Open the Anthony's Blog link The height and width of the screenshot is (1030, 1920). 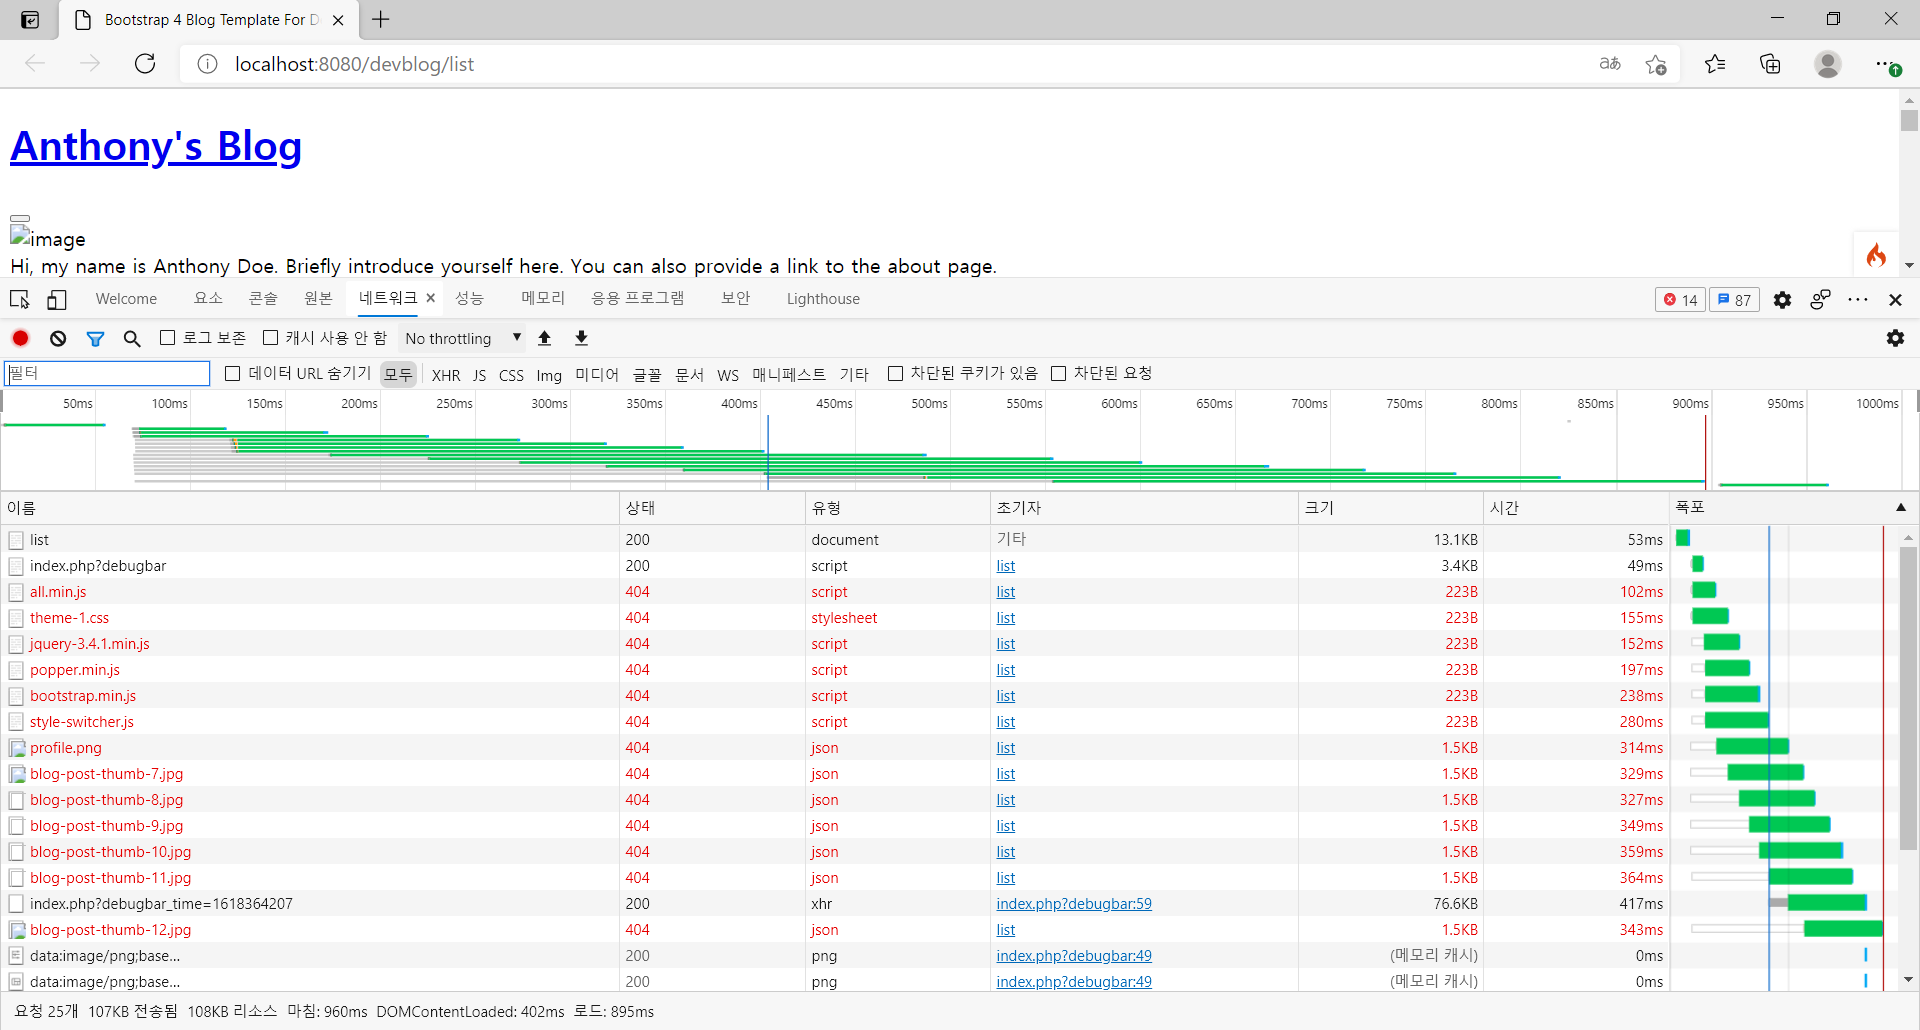click(156, 146)
